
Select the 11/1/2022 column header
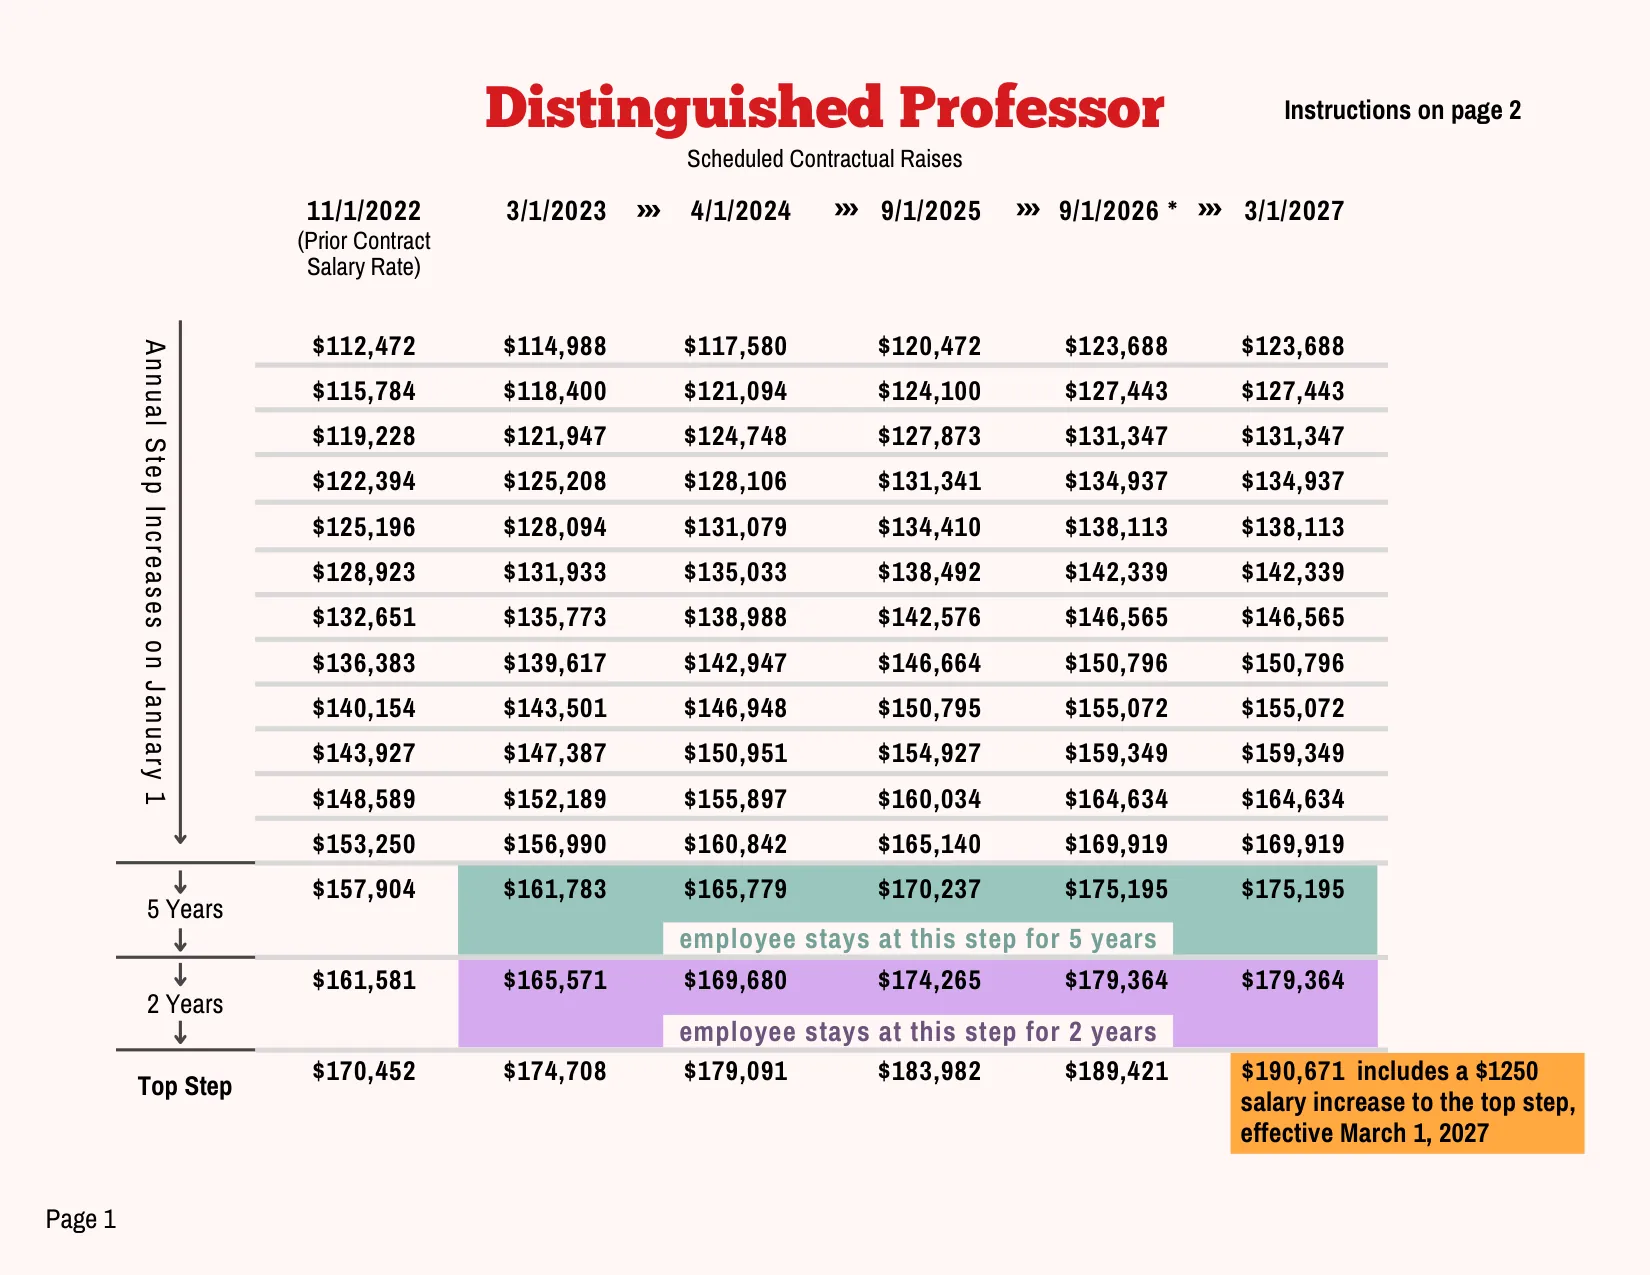click(364, 211)
